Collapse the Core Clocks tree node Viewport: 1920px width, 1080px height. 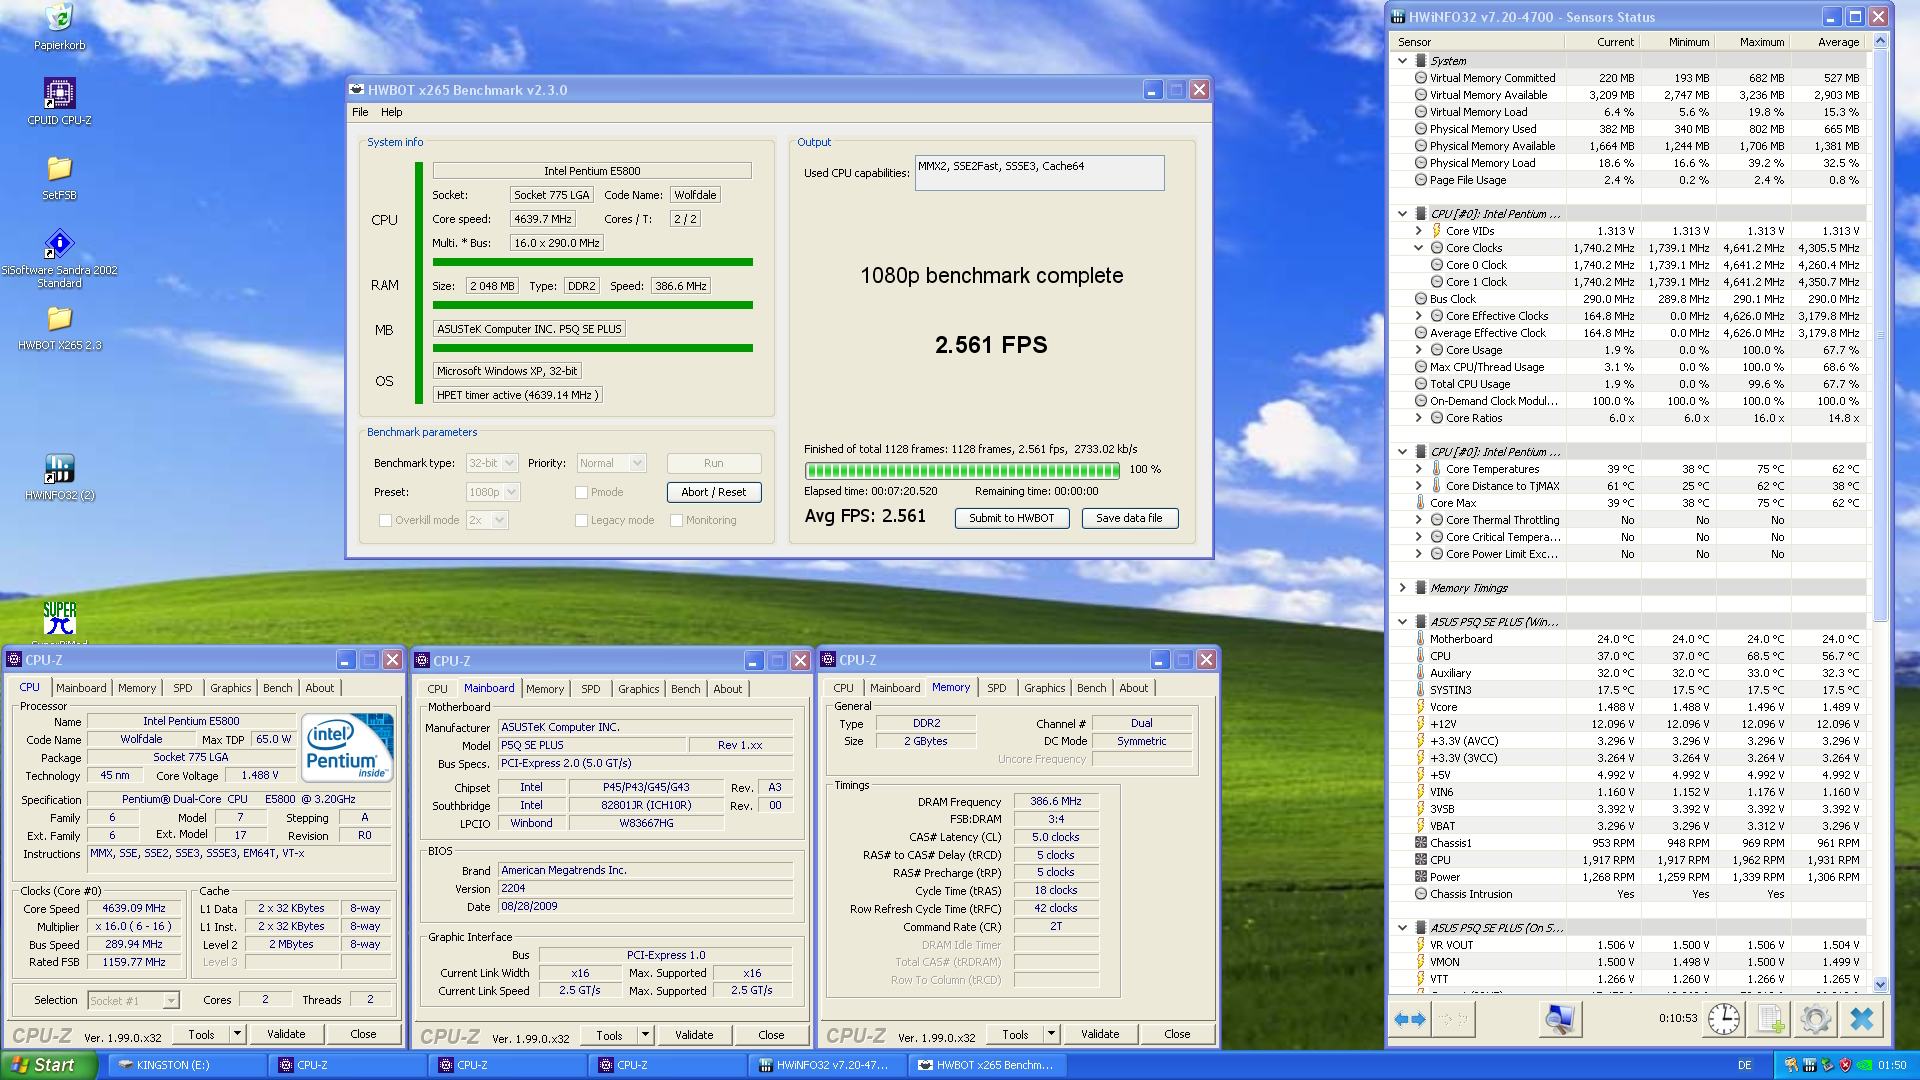(1418, 248)
